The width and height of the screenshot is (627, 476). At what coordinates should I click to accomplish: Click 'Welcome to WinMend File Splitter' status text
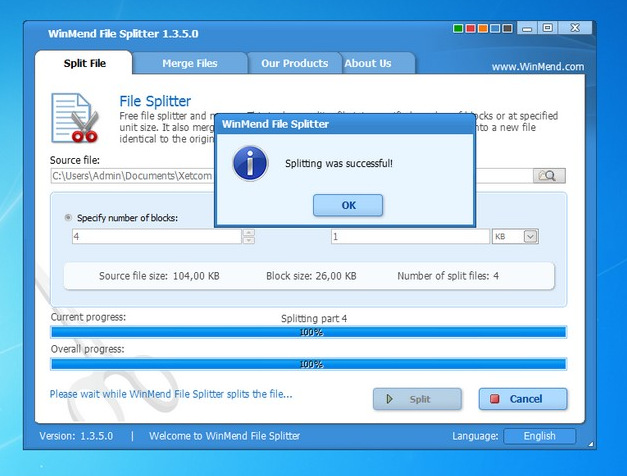coord(224,436)
